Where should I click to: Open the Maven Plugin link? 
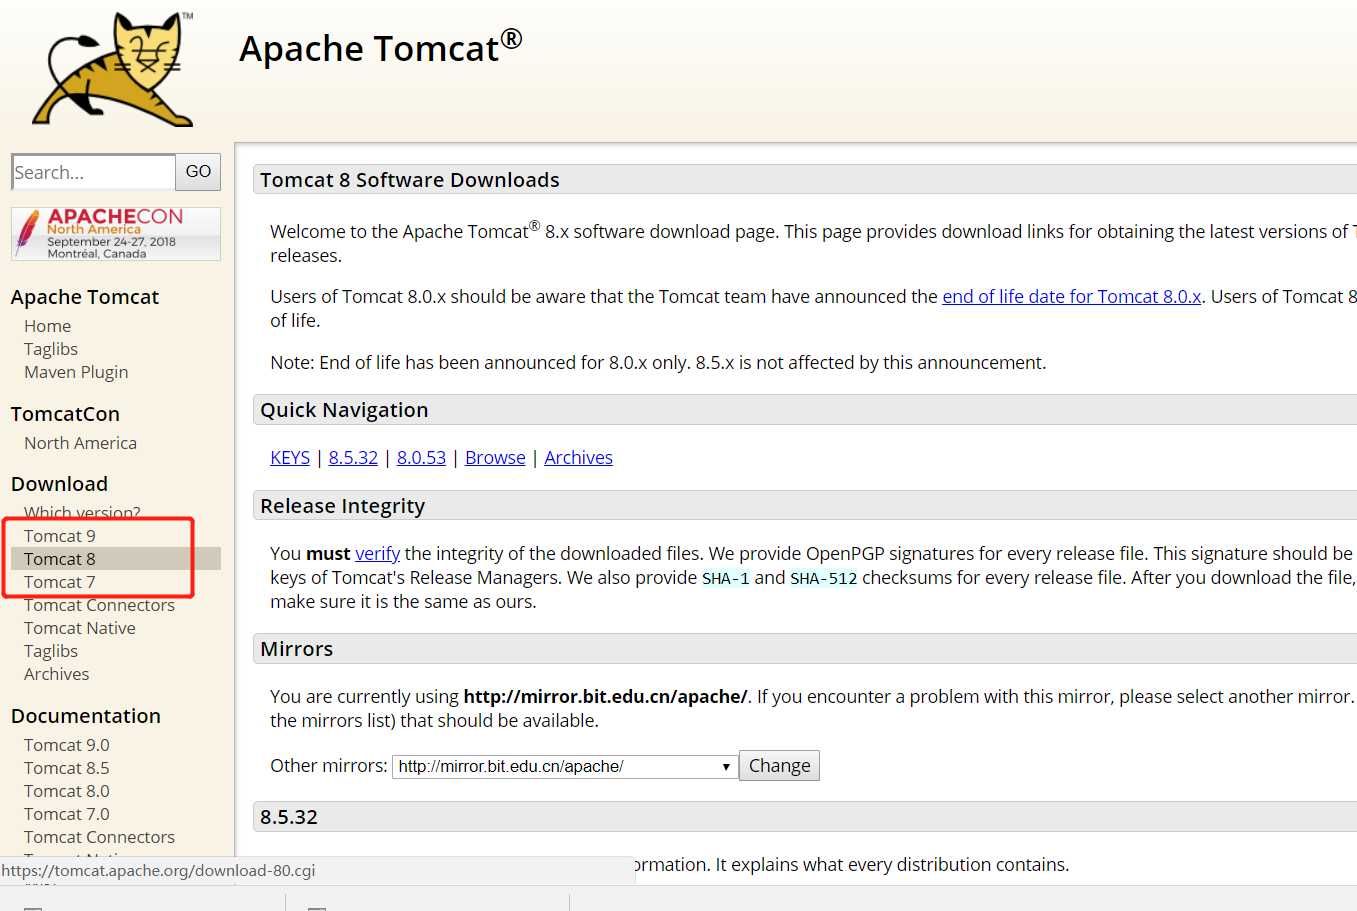click(76, 372)
